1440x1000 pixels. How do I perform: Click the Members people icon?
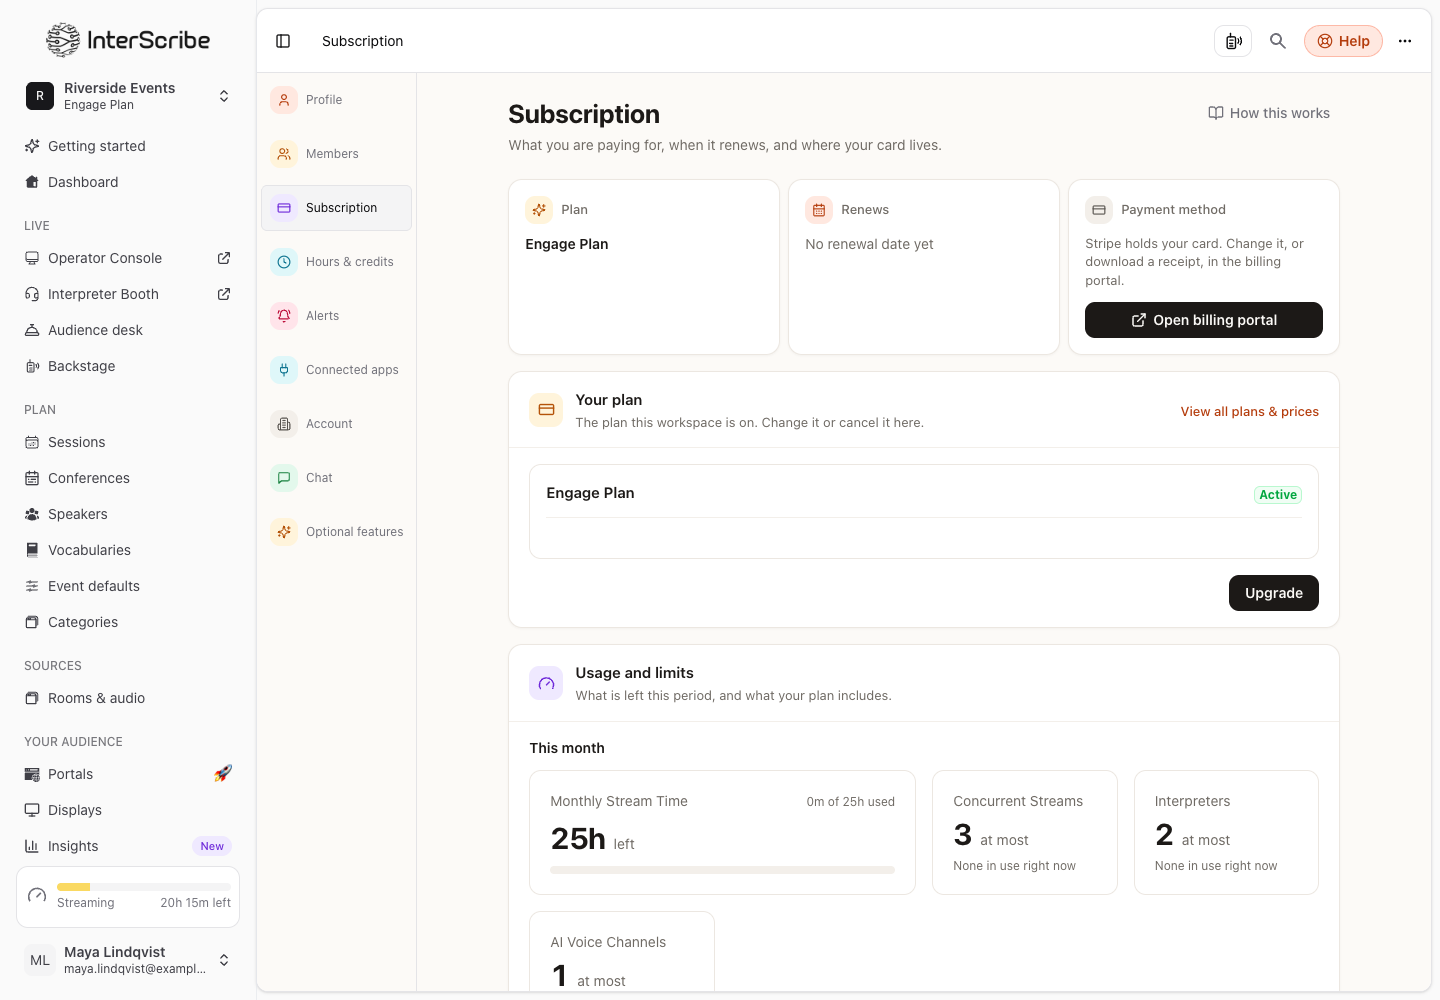pyautogui.click(x=284, y=154)
